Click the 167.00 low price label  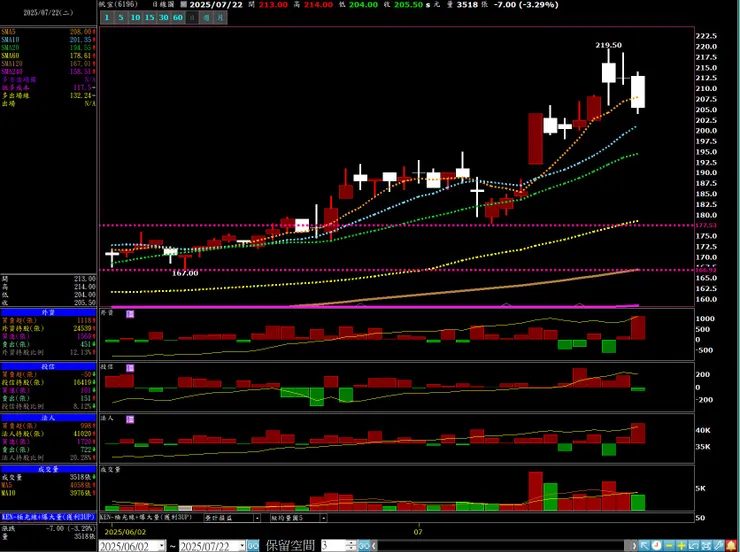pos(185,273)
